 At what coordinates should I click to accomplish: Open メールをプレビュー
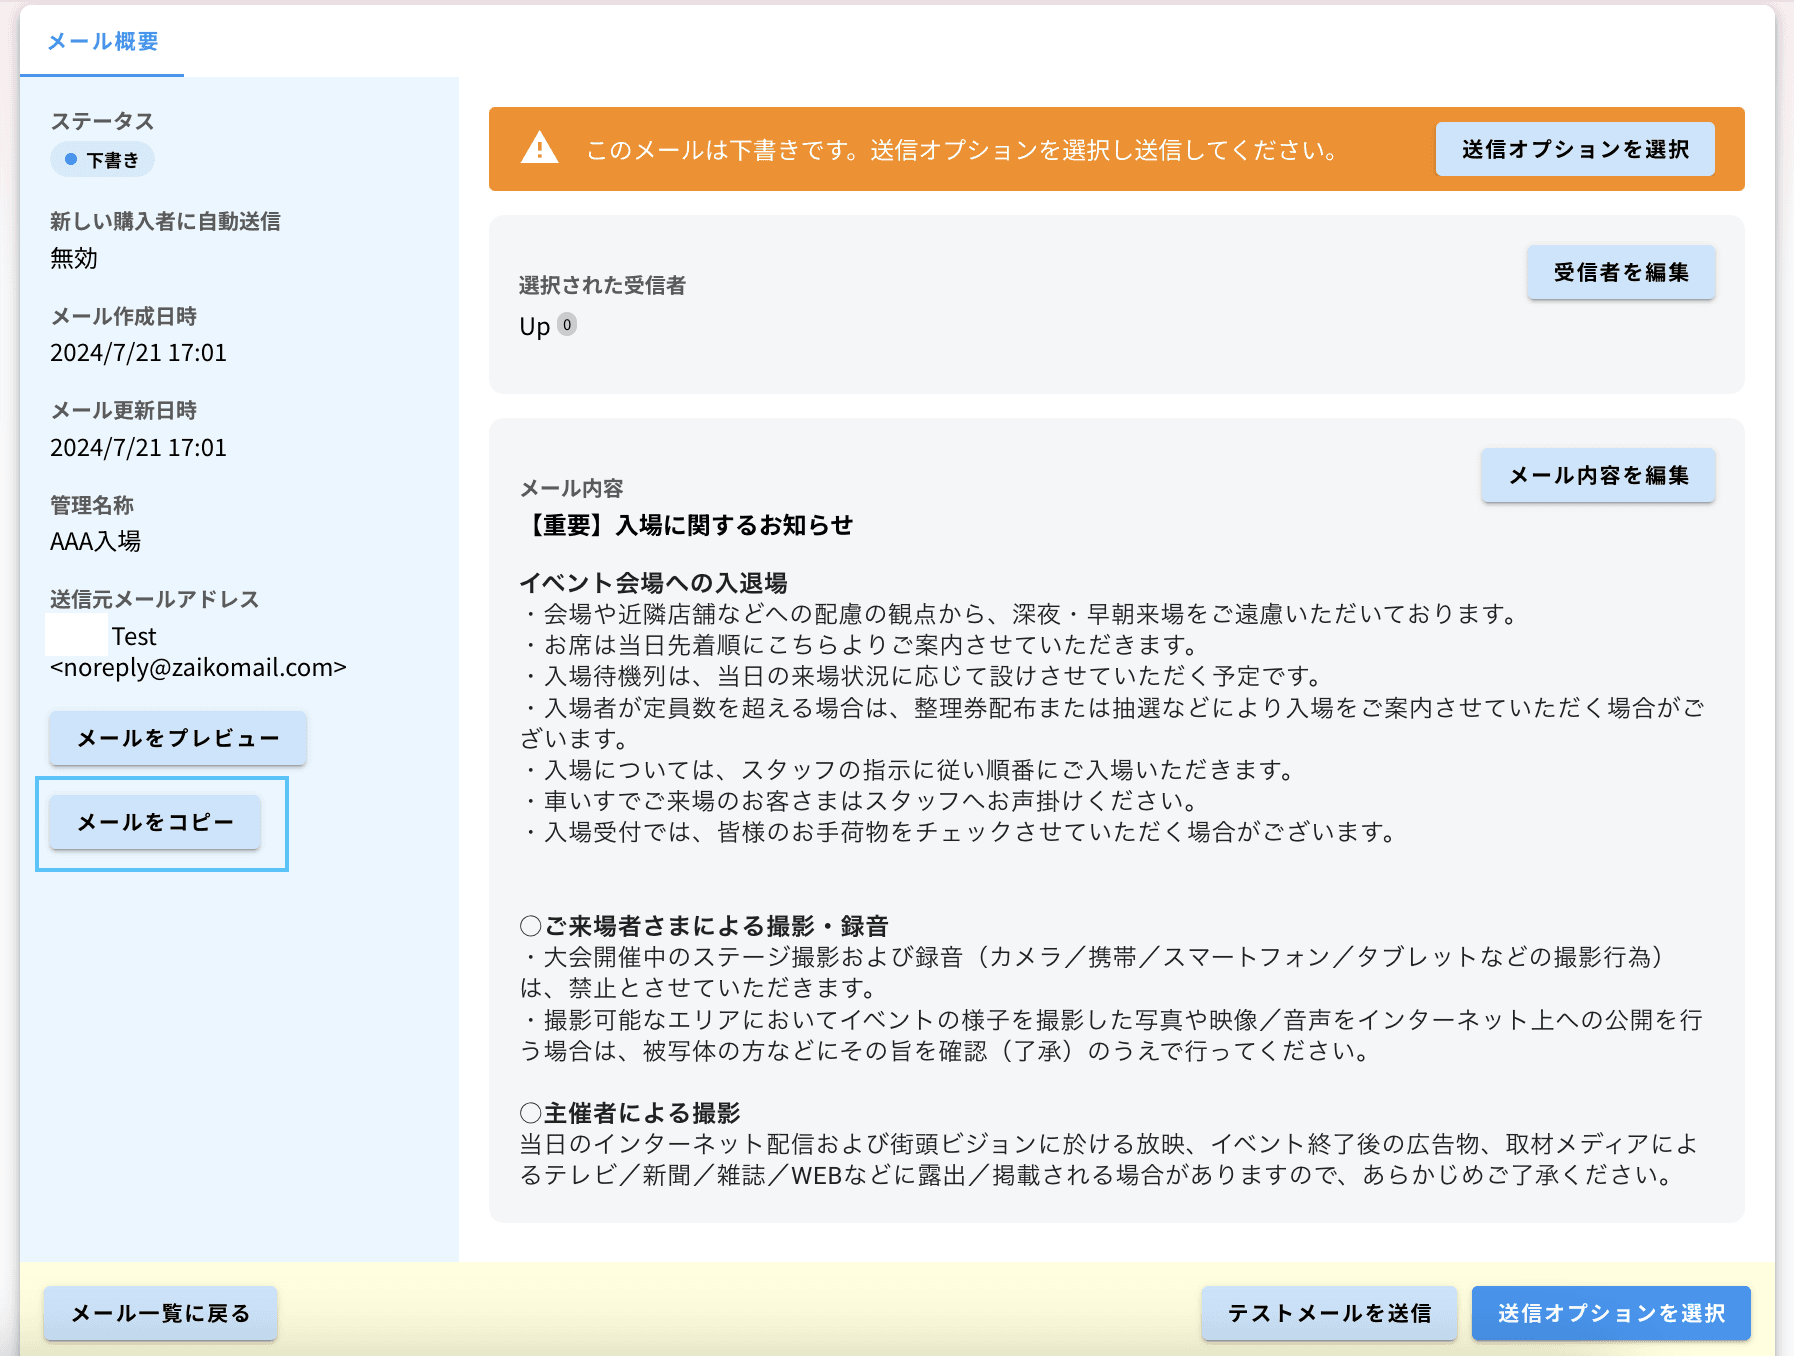point(178,738)
